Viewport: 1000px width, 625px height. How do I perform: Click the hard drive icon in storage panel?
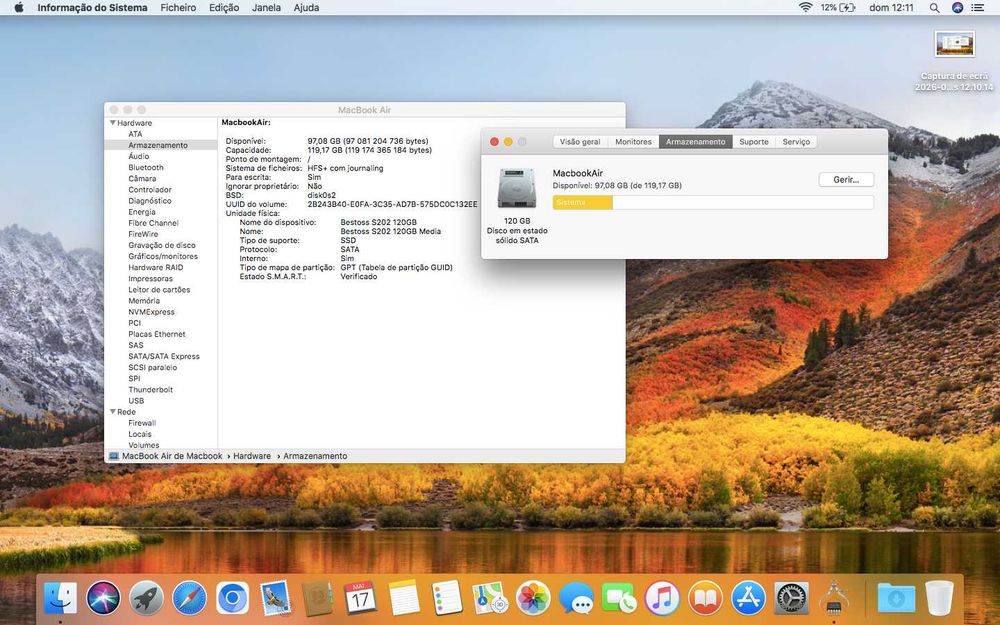(517, 188)
